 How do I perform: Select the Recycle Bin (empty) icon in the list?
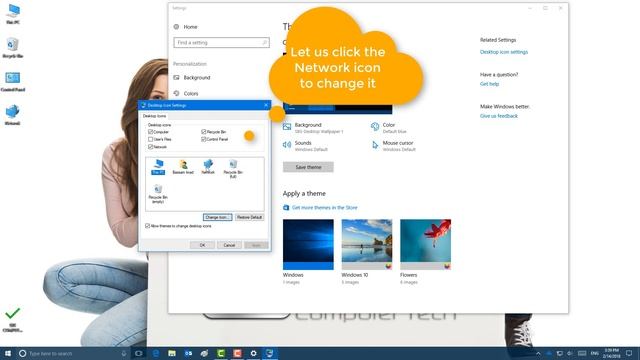click(x=158, y=193)
